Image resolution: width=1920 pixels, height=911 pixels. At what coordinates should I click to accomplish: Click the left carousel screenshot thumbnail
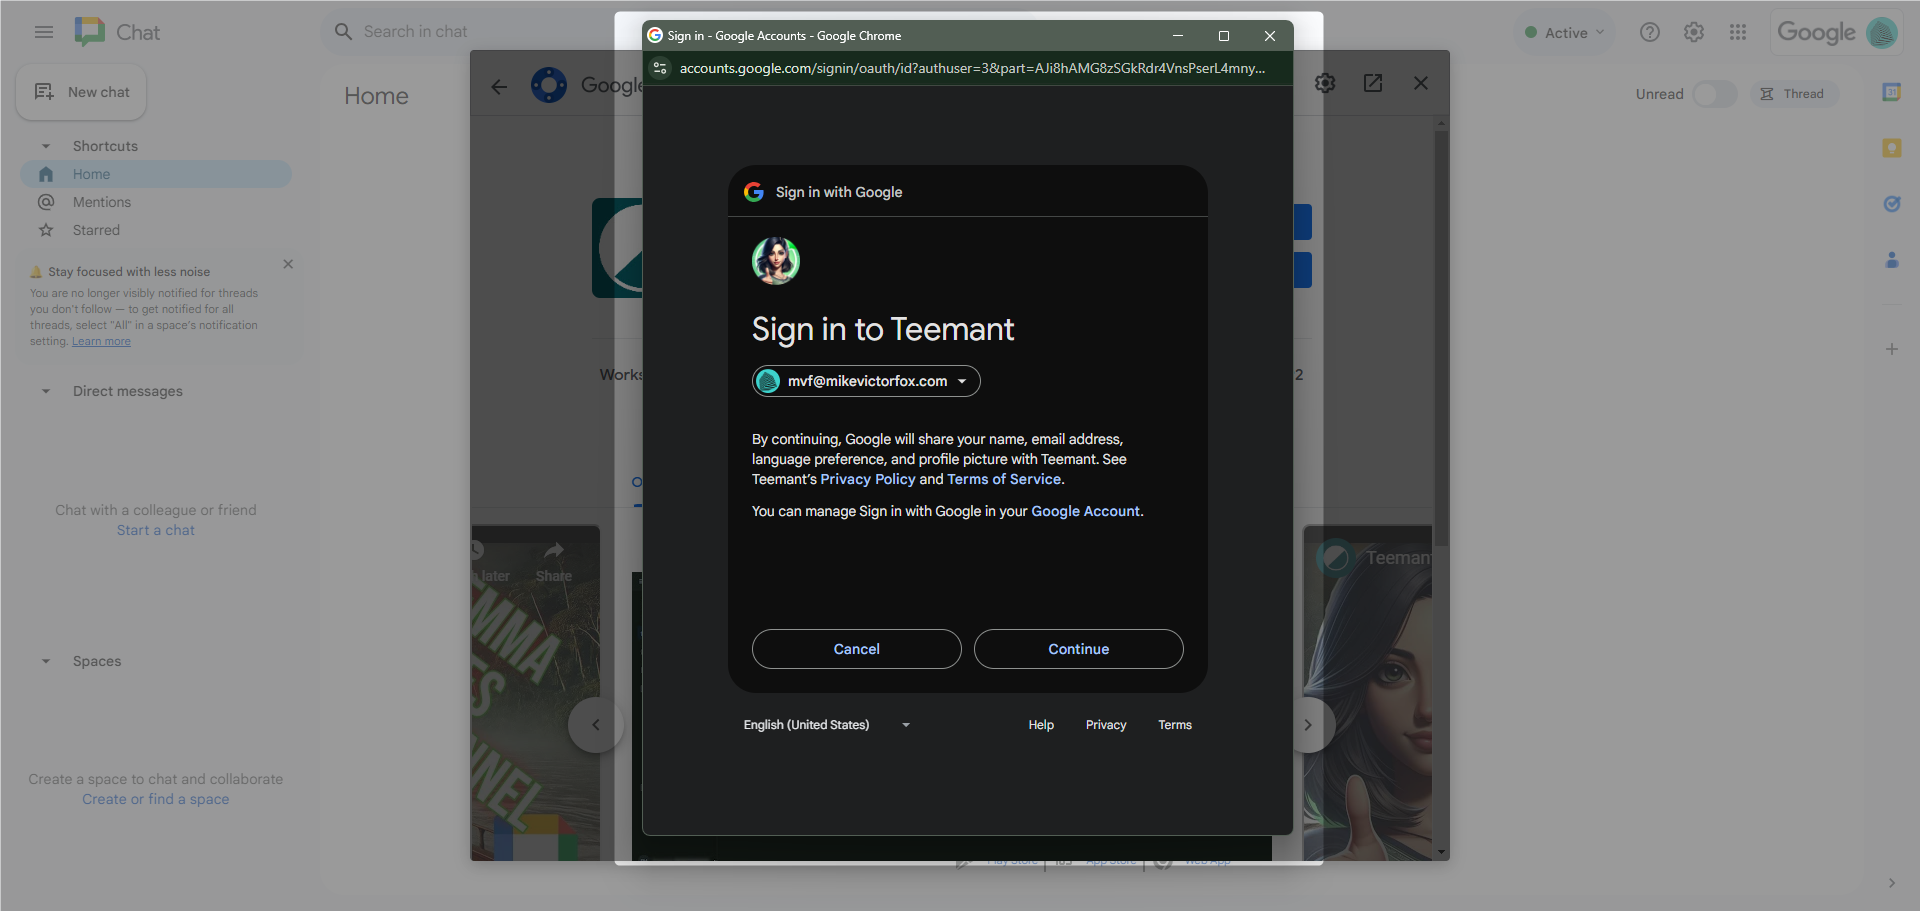536,692
